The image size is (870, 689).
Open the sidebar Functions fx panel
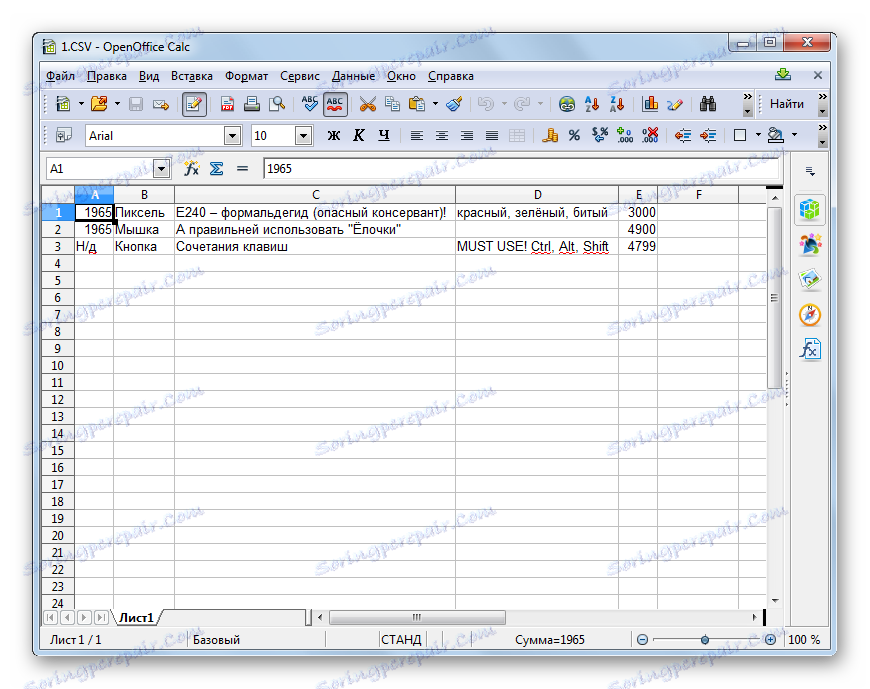[810, 349]
